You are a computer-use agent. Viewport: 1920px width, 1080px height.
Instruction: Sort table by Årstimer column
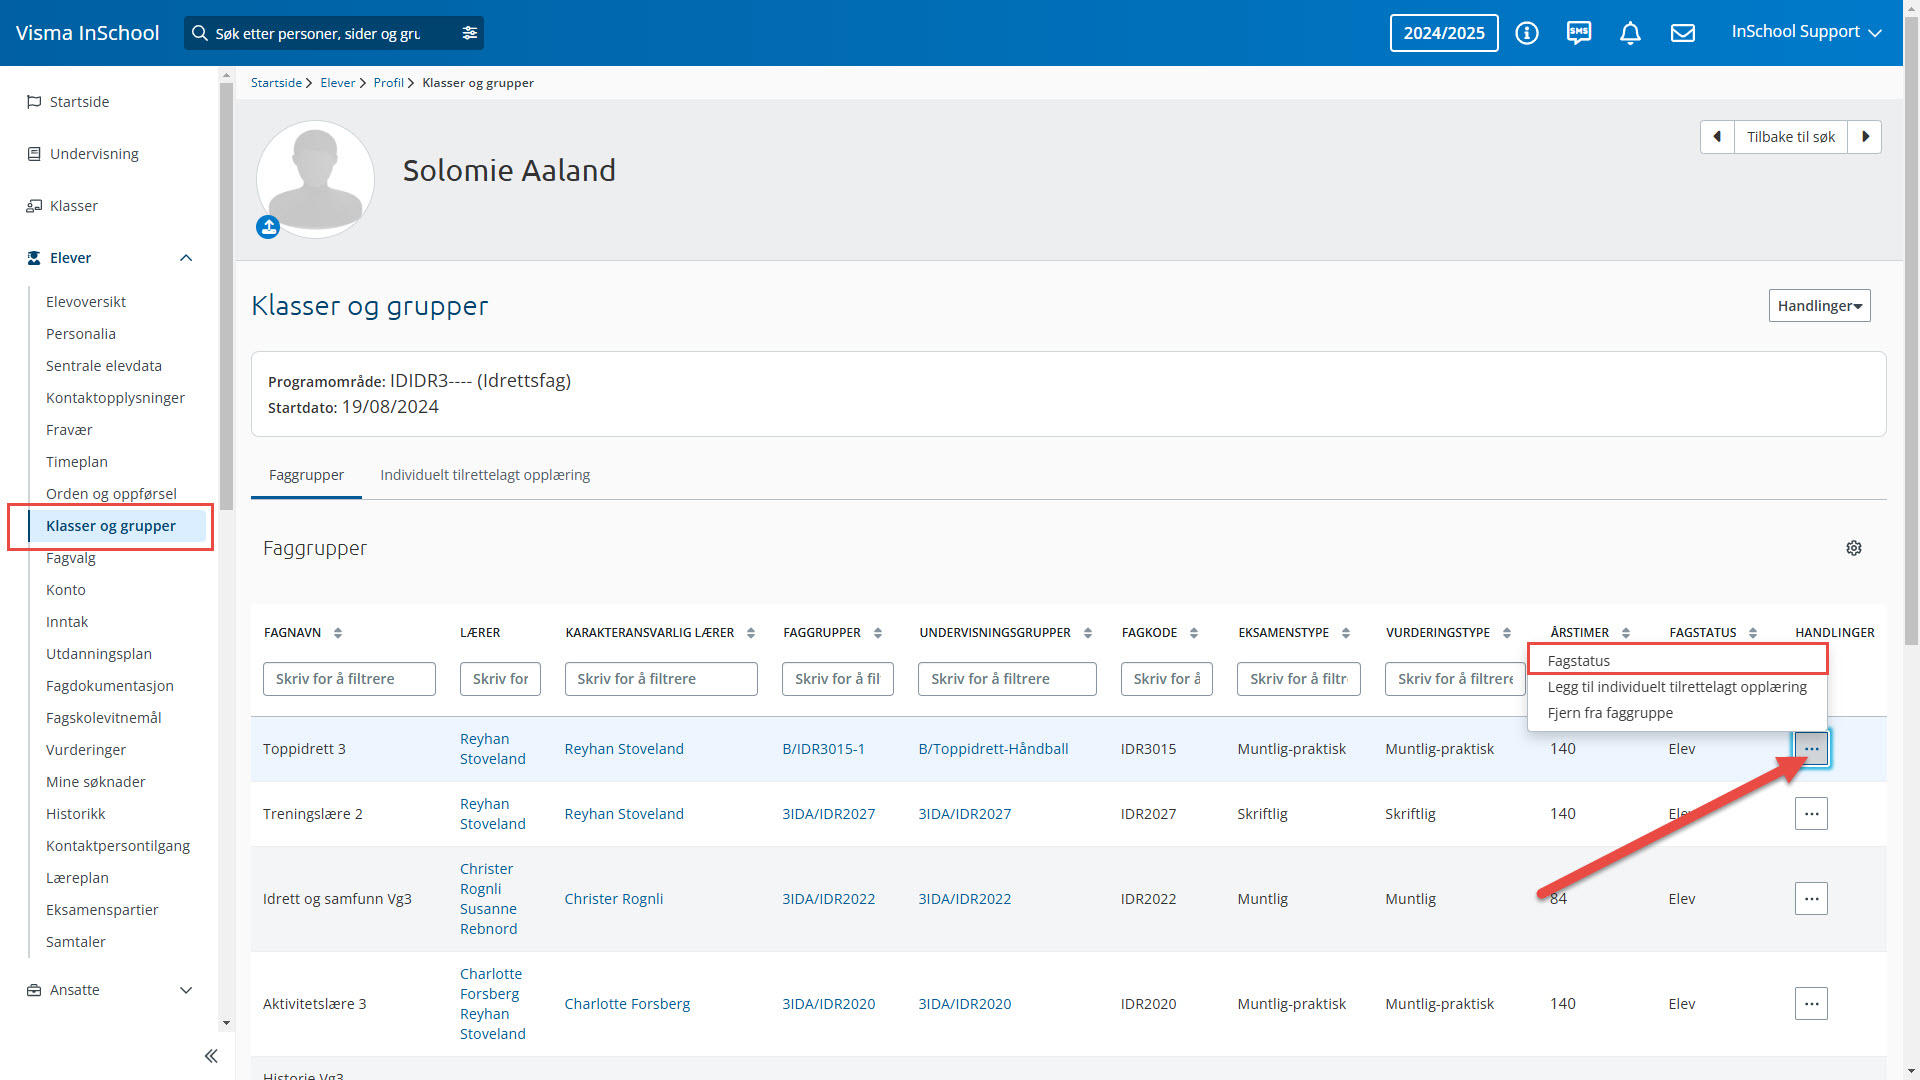click(1626, 633)
